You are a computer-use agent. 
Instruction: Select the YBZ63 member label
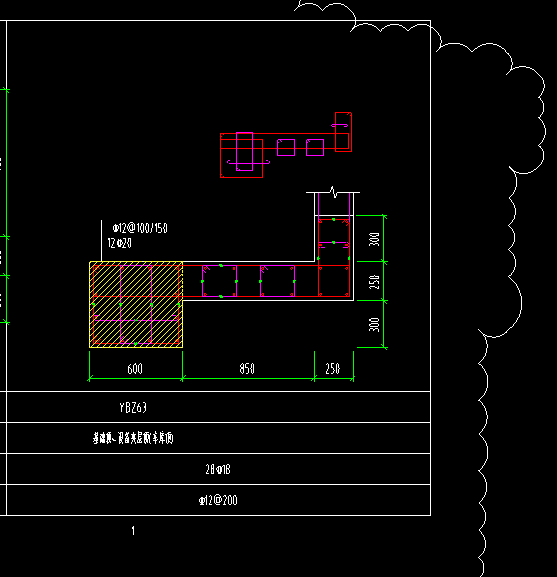click(133, 407)
